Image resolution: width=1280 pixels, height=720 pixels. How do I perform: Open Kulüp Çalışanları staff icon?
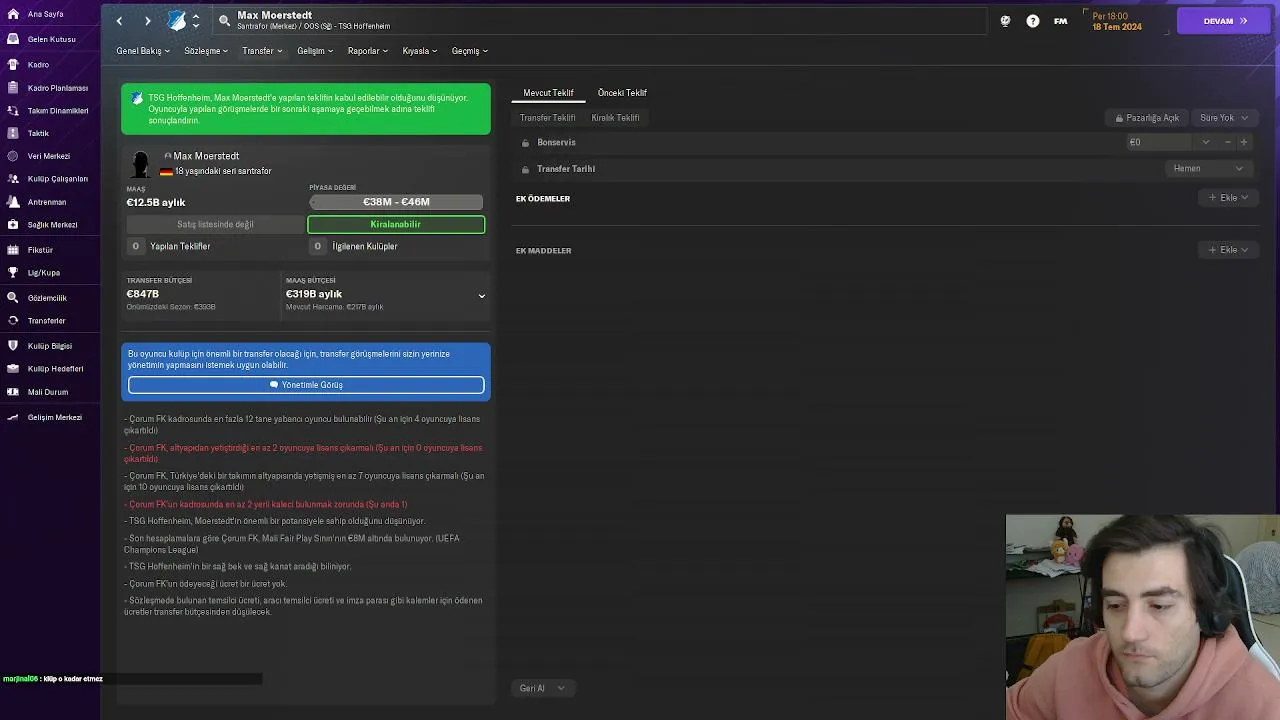pyautogui.click(x=13, y=179)
